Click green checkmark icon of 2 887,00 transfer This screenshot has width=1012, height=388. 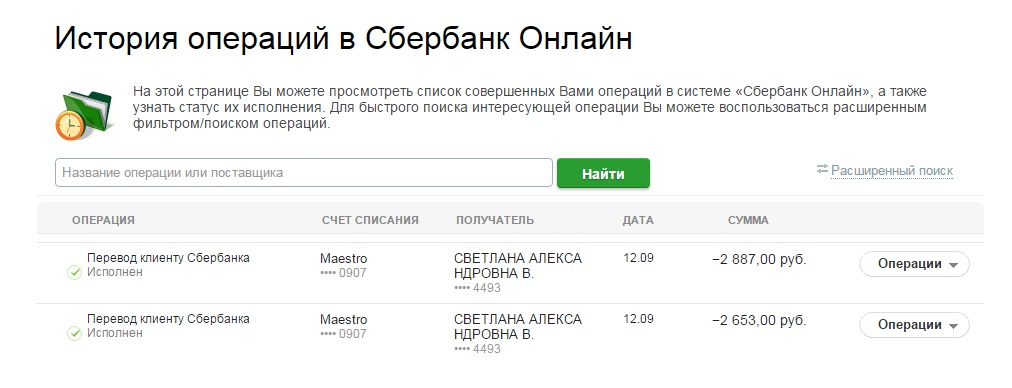point(74,272)
